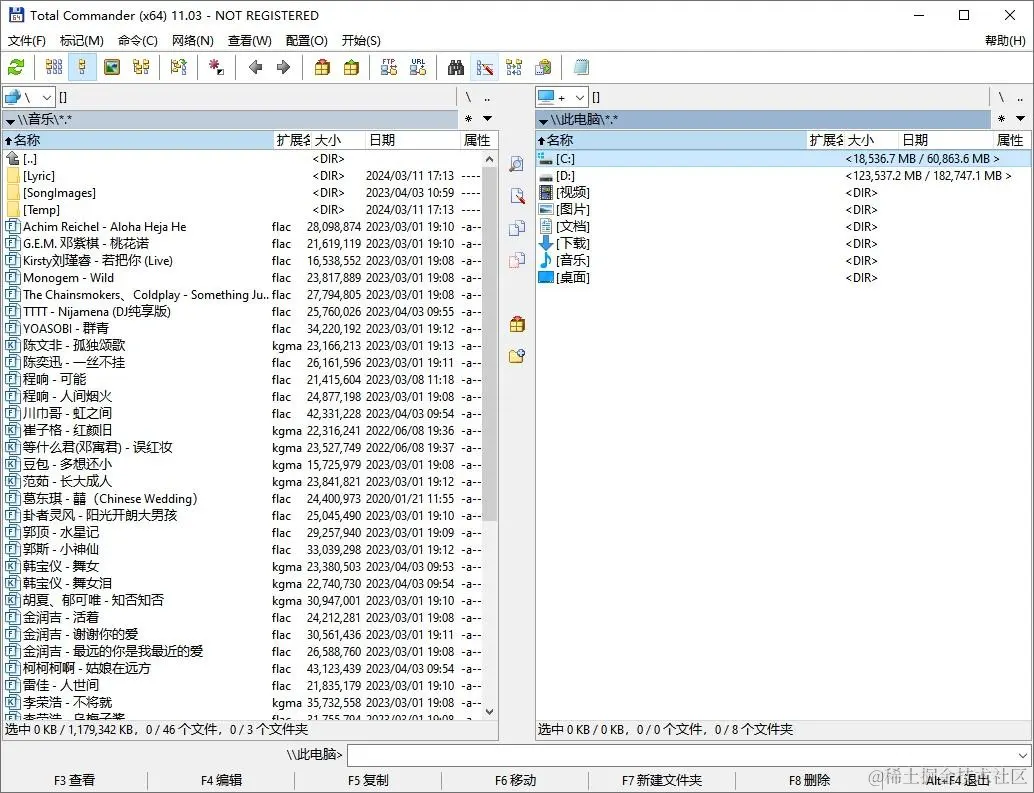This screenshot has height=793, width=1034.
Task: Open the right panel directory history triangle
Action: click(1020, 119)
